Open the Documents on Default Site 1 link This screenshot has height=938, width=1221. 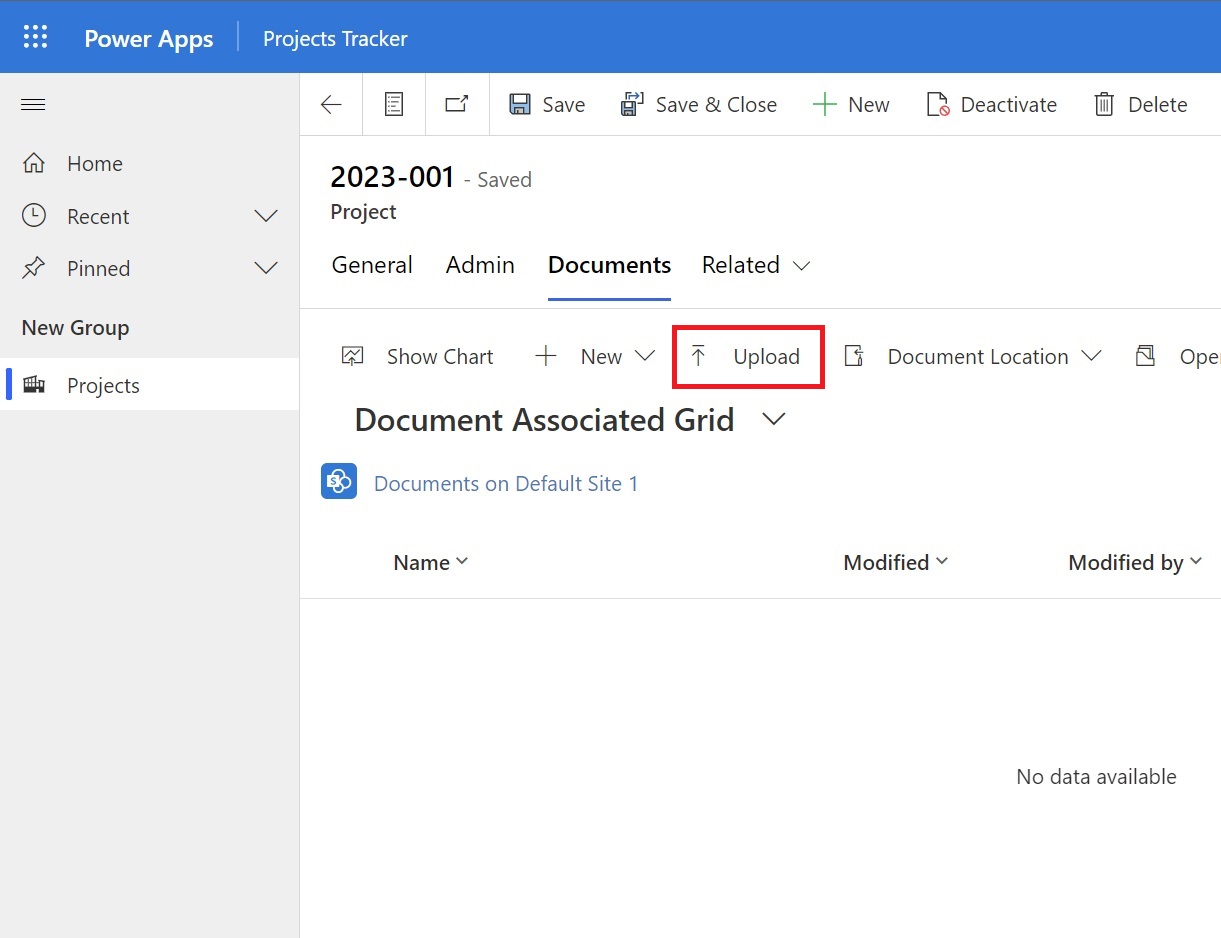pyautogui.click(x=505, y=483)
